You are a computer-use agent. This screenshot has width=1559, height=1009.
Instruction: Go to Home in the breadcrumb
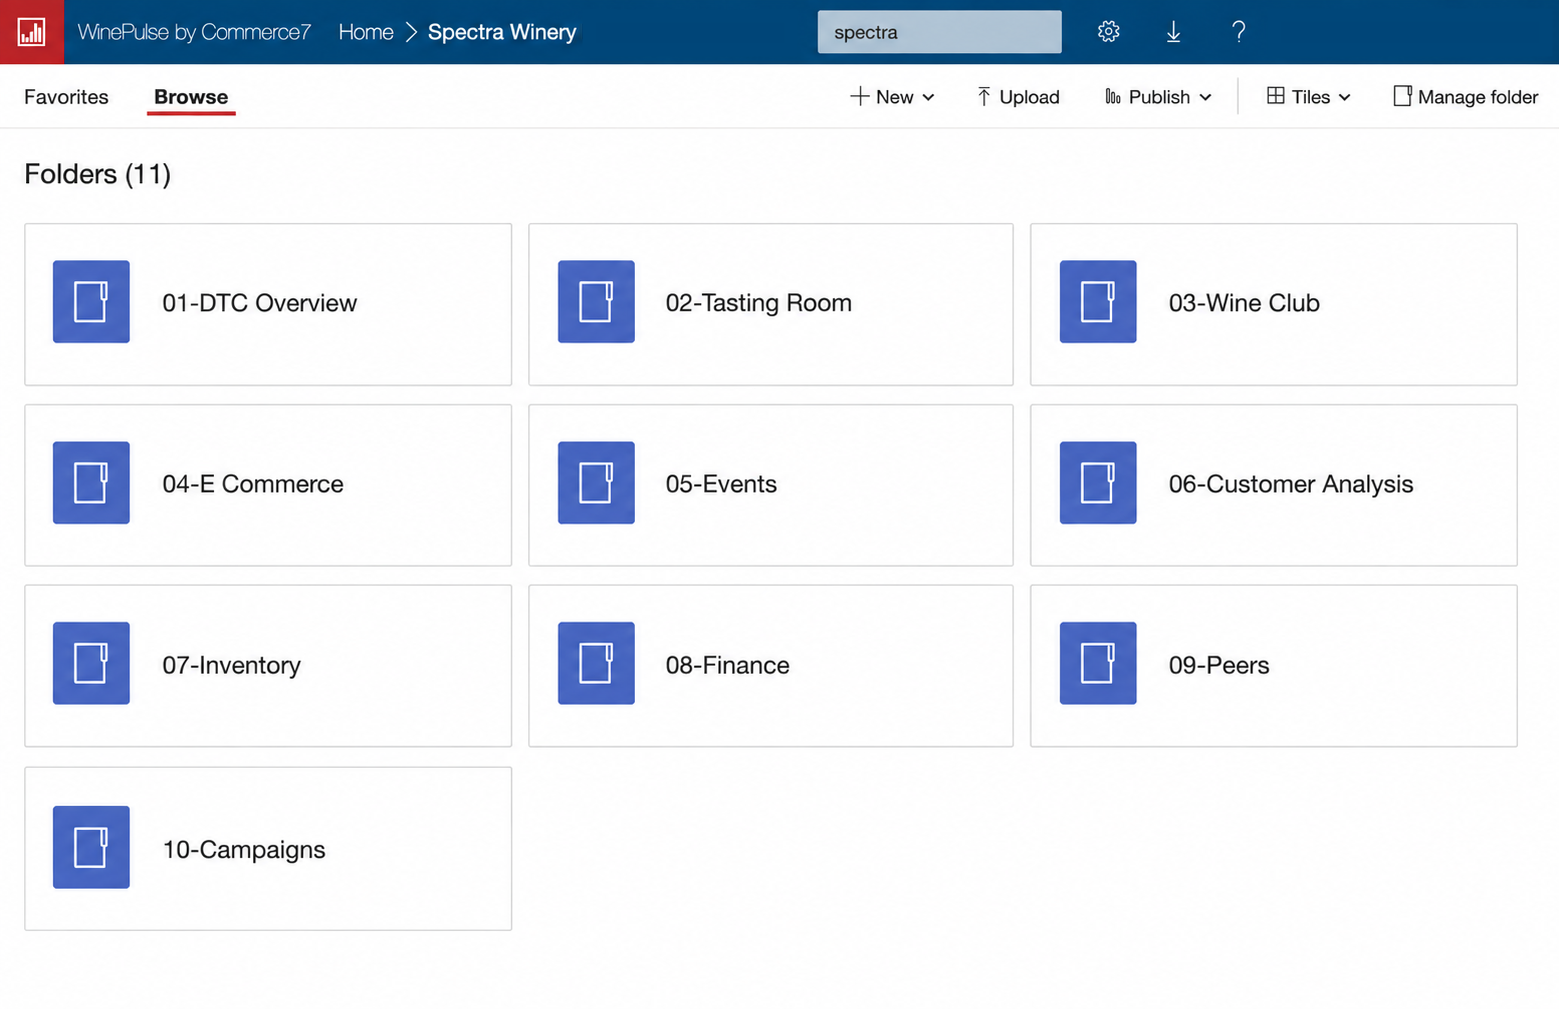point(366,32)
